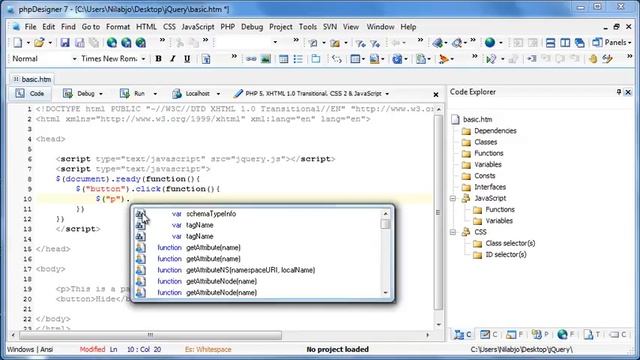Switch to the Code view button
The width and height of the screenshot is (640, 360).
[30, 93]
